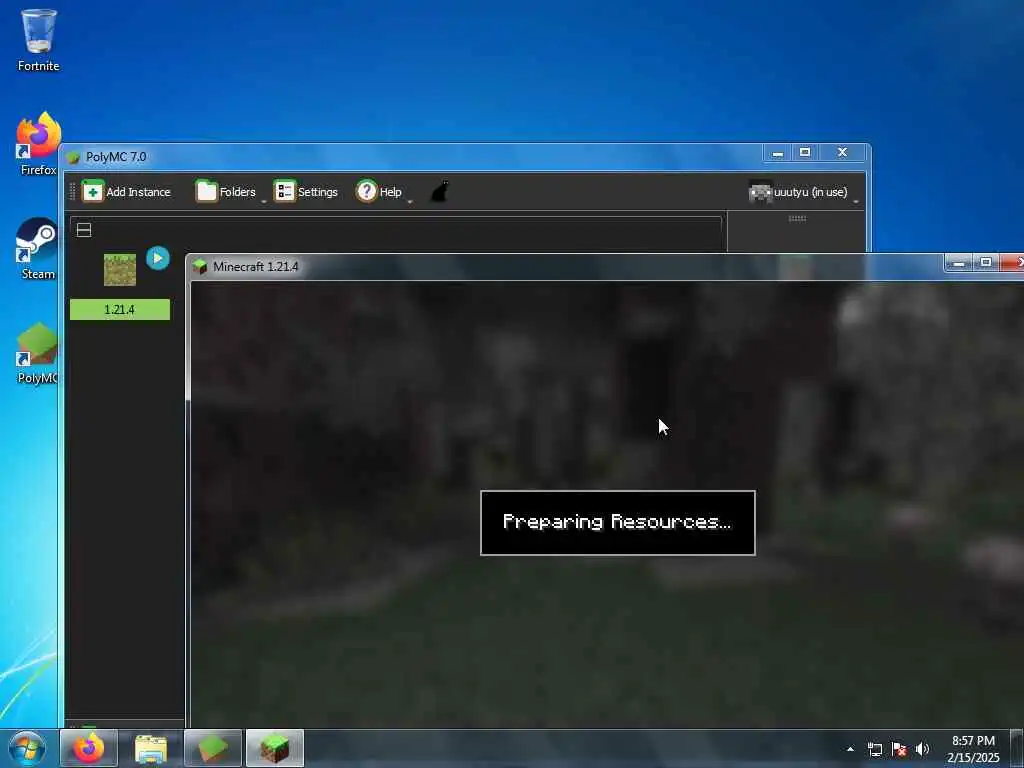Switch to Minecraft taskbar button

point(275,748)
